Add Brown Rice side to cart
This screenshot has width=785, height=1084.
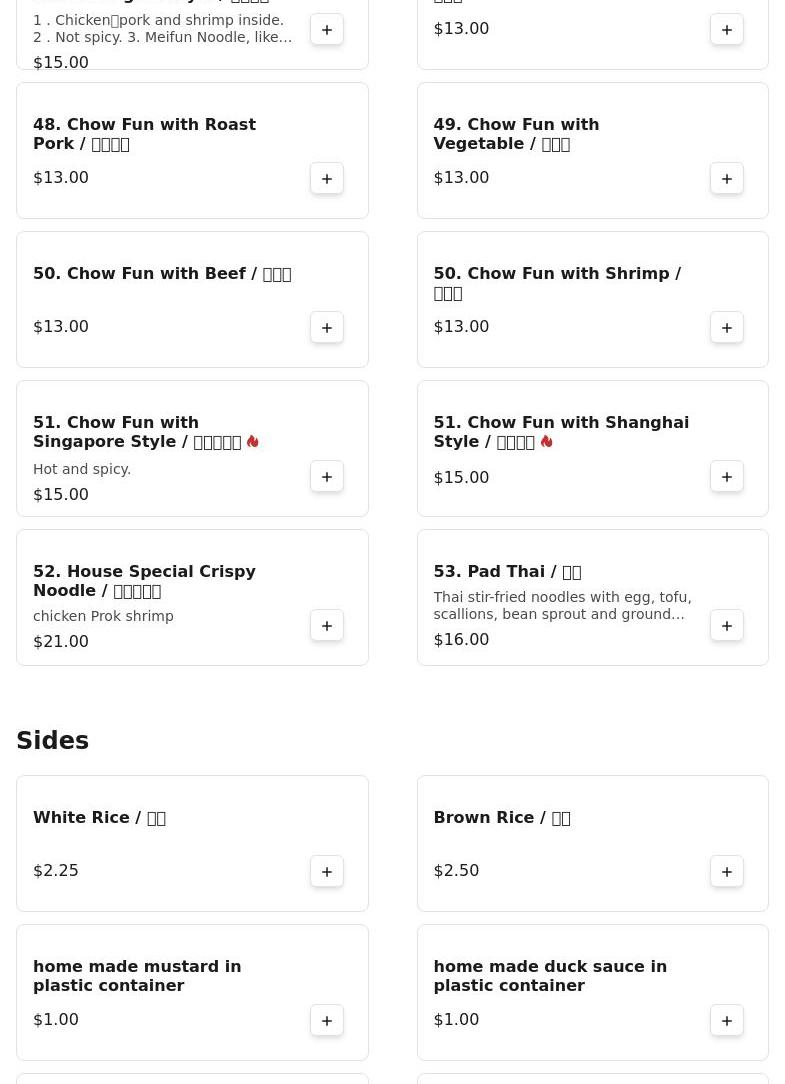(727, 871)
